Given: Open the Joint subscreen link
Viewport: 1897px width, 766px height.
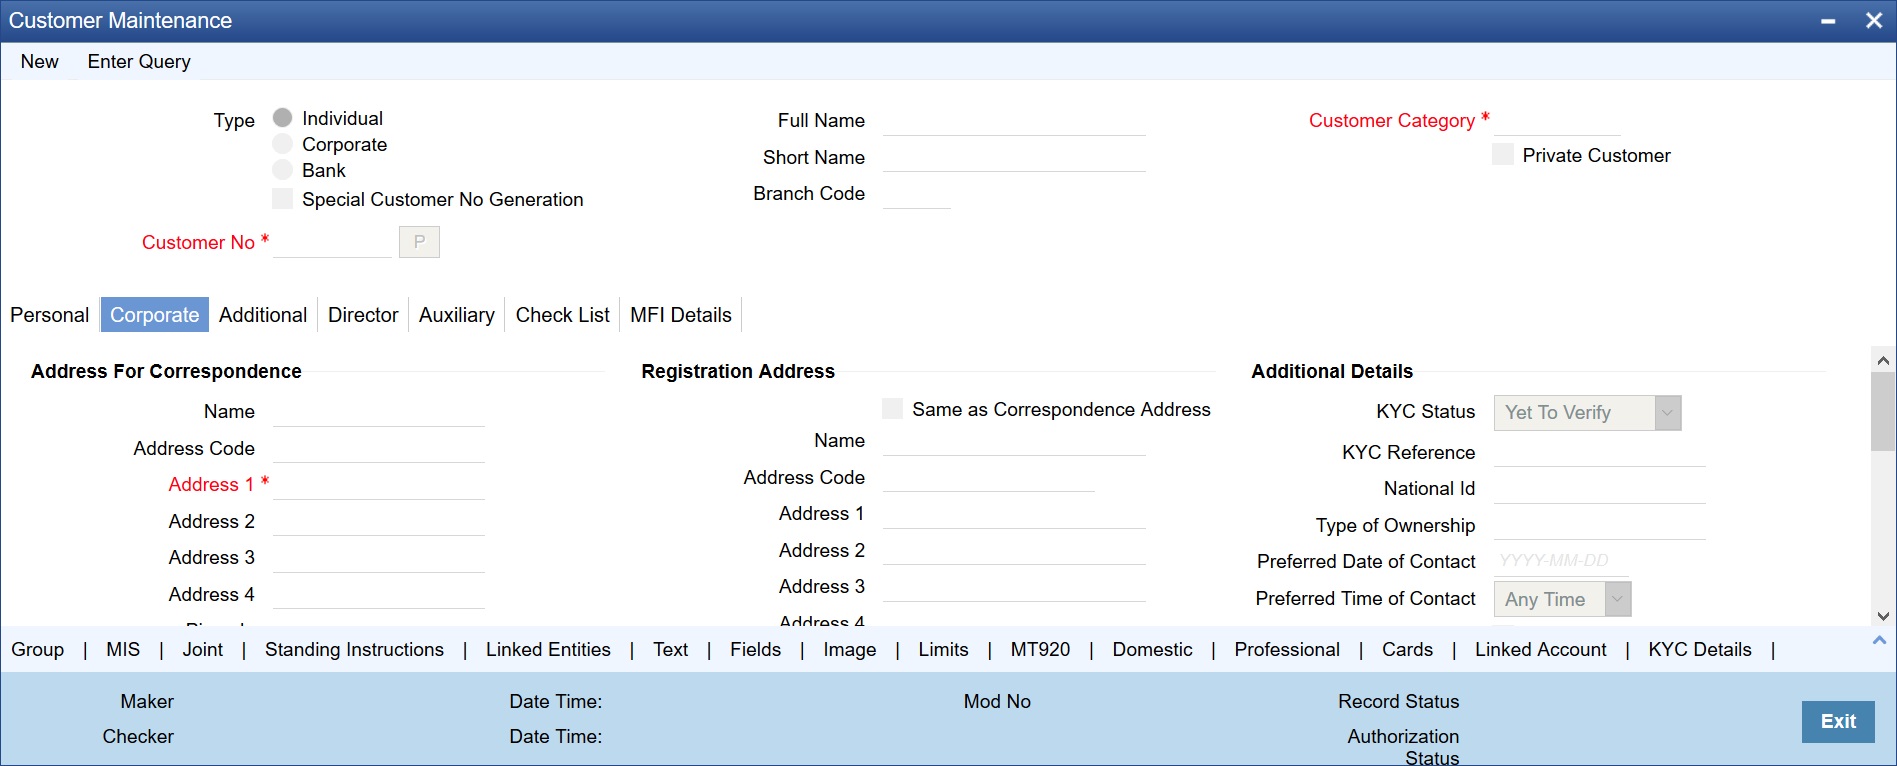Looking at the screenshot, I should [203, 649].
